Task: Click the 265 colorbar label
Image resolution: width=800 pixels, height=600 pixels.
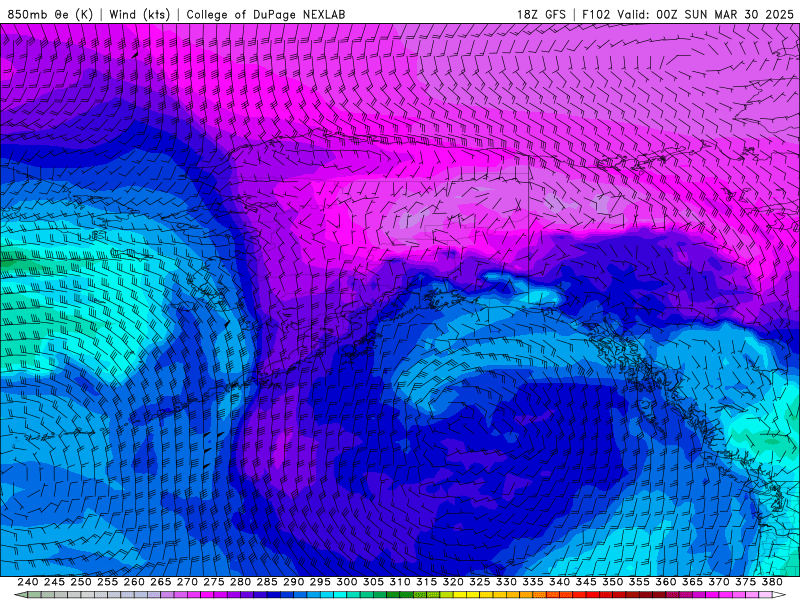Action: [160, 582]
